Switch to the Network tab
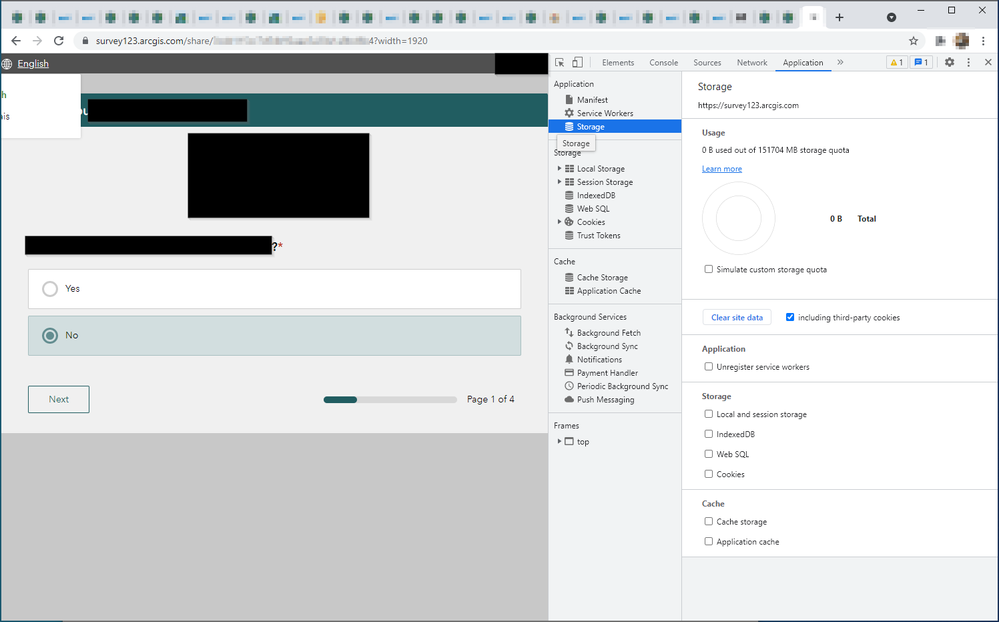999x622 pixels. coord(752,62)
